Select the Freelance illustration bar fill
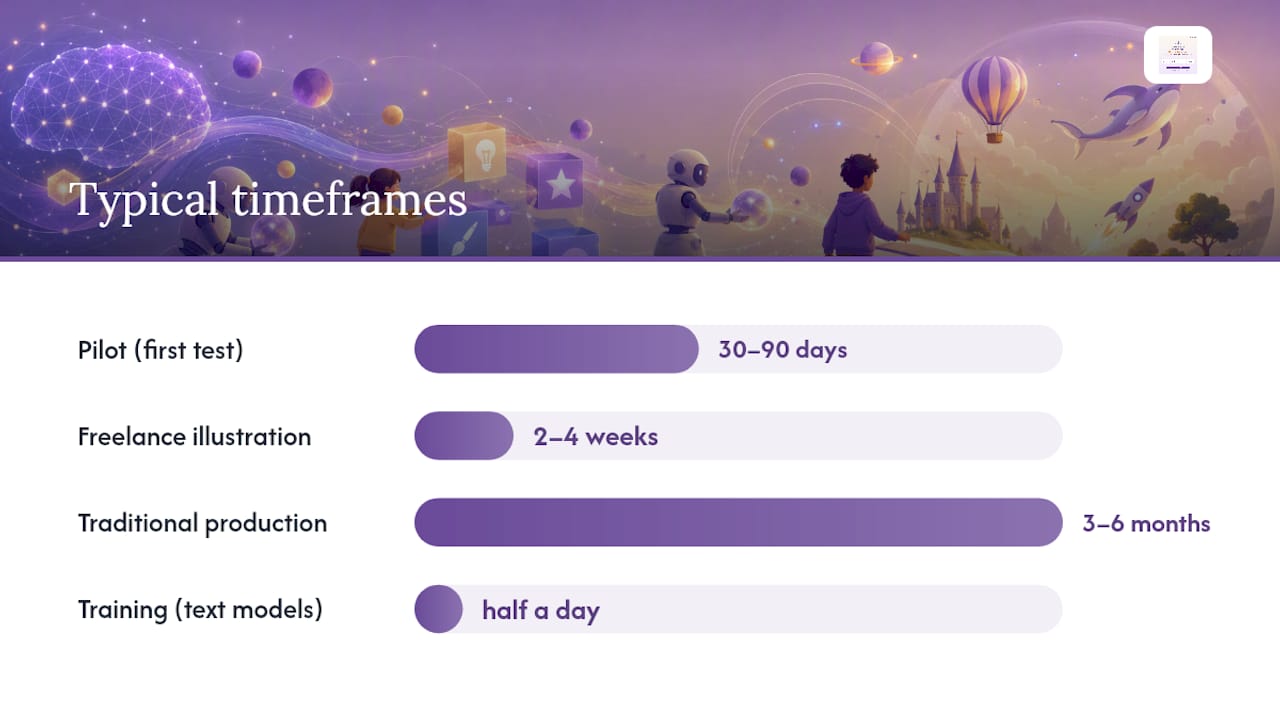Image resolution: width=1280 pixels, height=720 pixels. (x=464, y=436)
